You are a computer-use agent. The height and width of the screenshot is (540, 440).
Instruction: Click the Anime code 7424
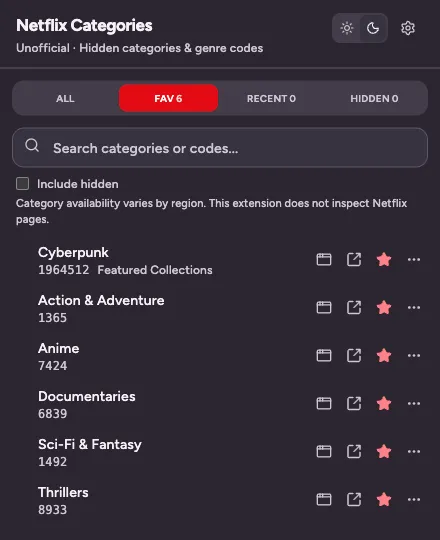52,366
